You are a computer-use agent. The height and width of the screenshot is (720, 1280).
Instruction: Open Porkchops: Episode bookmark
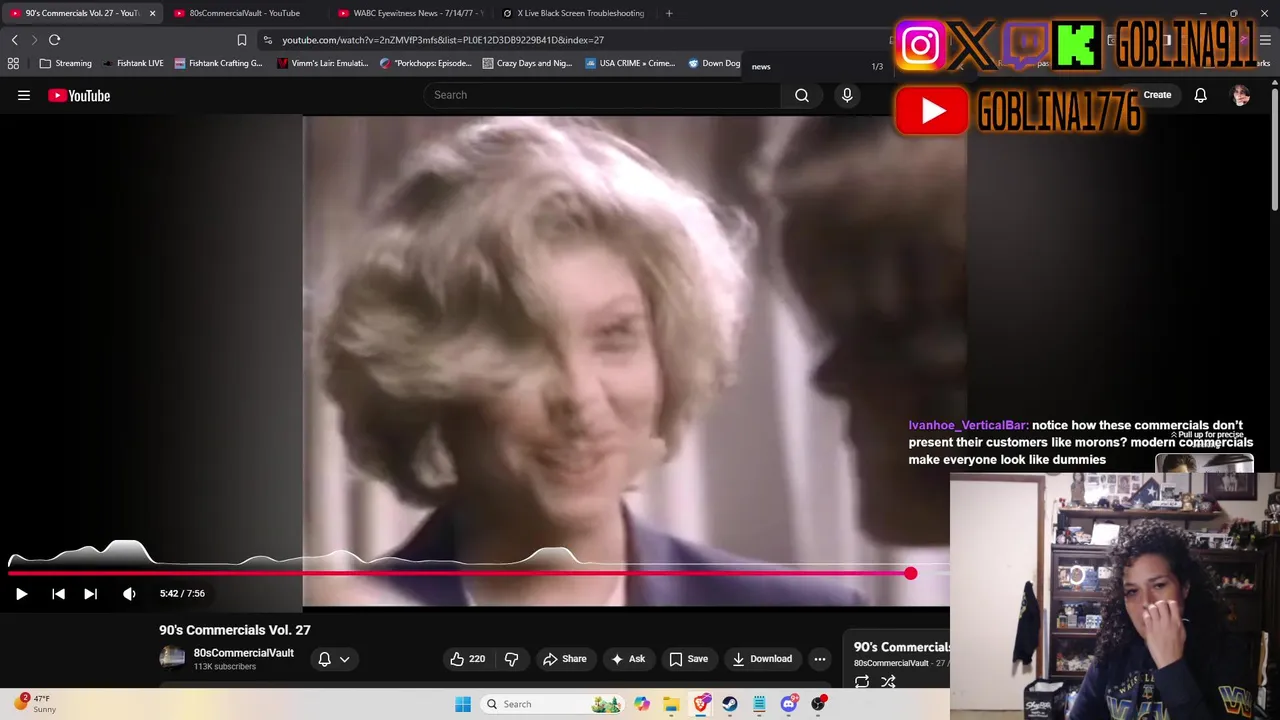pos(426,63)
